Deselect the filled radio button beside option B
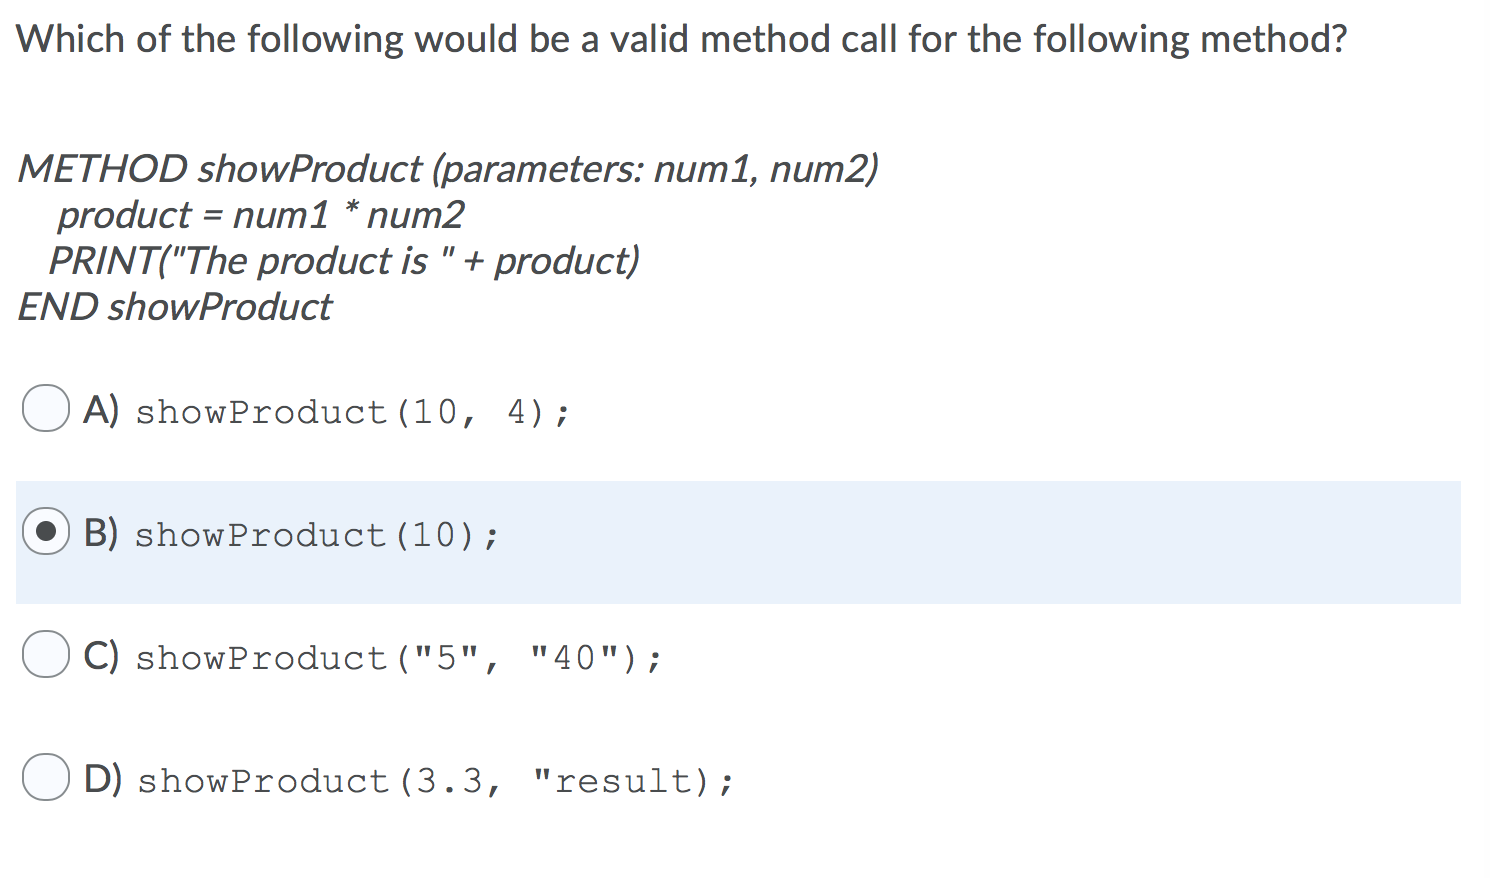 [x=44, y=533]
